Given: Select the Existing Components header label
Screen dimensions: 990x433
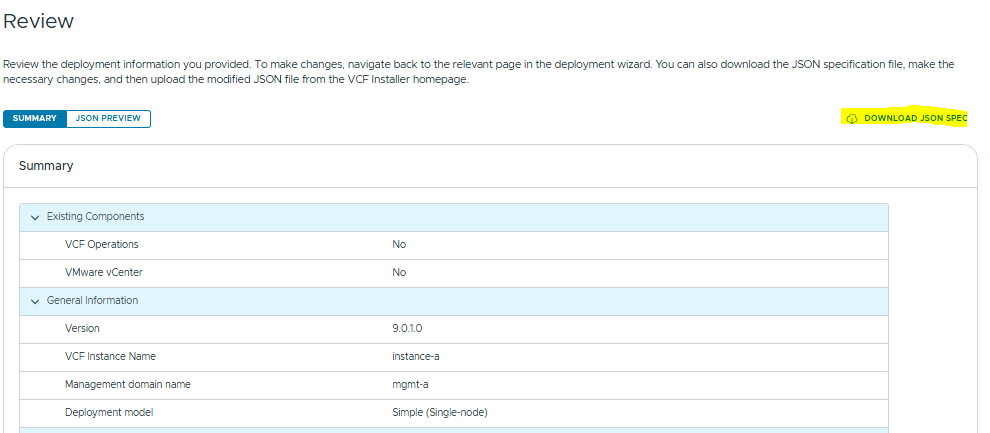Looking at the screenshot, I should click(x=95, y=217).
